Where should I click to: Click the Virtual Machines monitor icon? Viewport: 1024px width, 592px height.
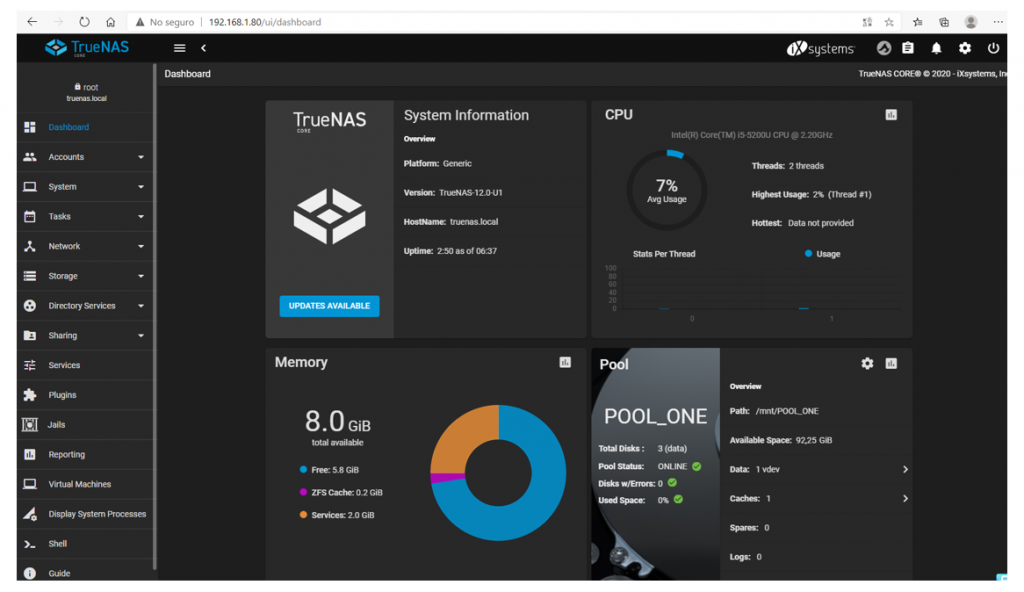click(x=30, y=484)
